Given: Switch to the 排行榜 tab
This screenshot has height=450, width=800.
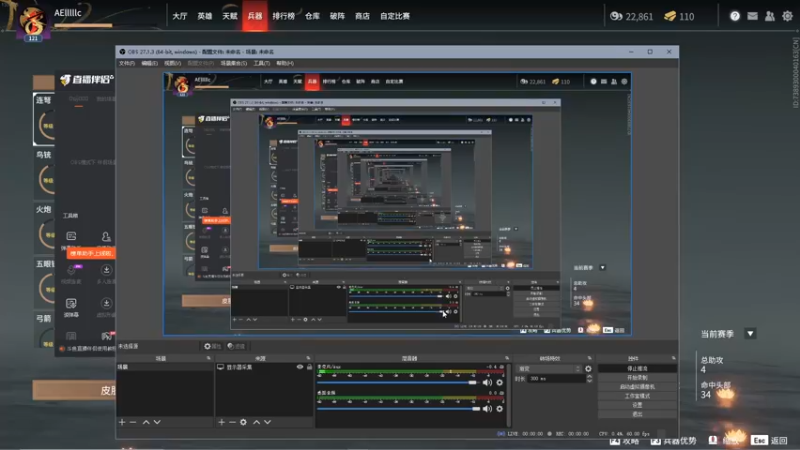Looking at the screenshot, I should pyautogui.click(x=284, y=16).
